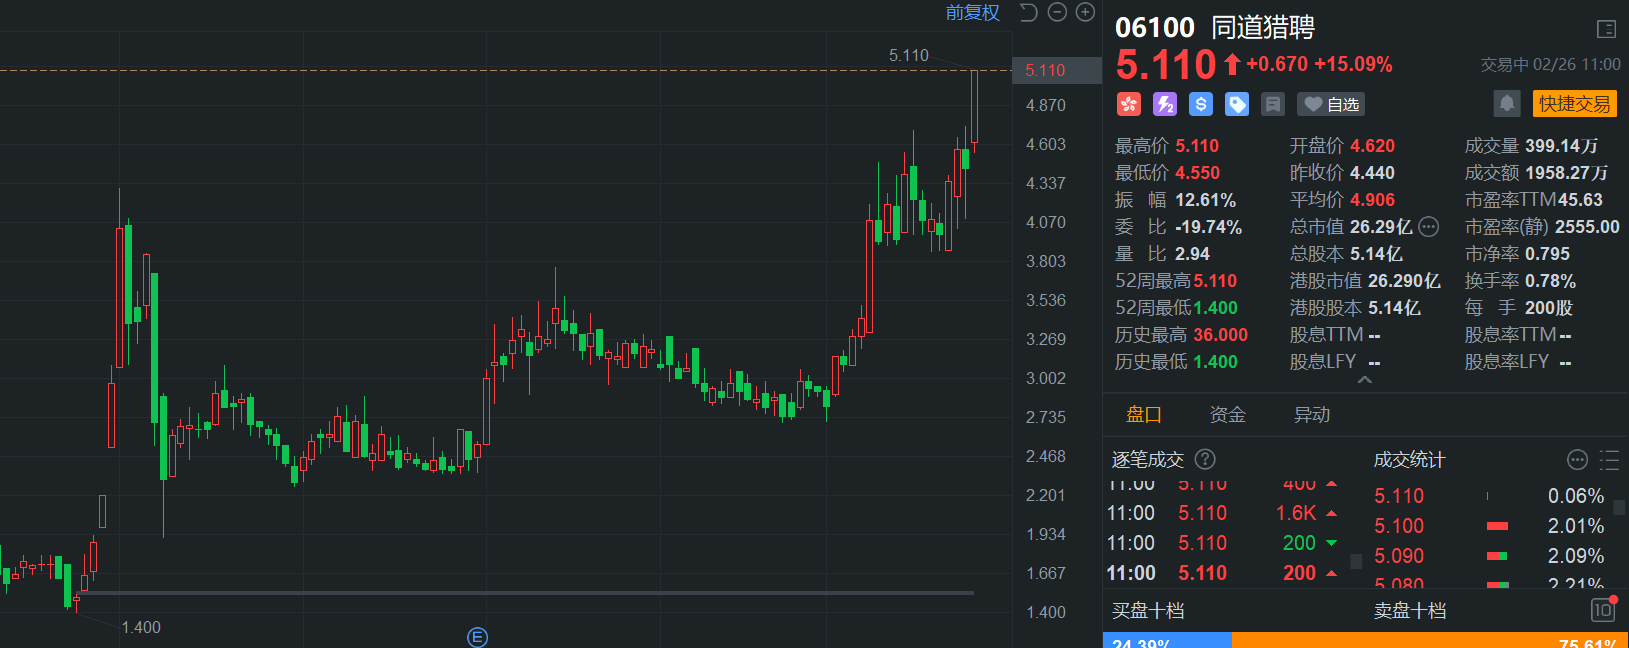Viewport: 1629px width, 648px height.
Task: Switch to the 资金 tab
Action: pos(1228,414)
